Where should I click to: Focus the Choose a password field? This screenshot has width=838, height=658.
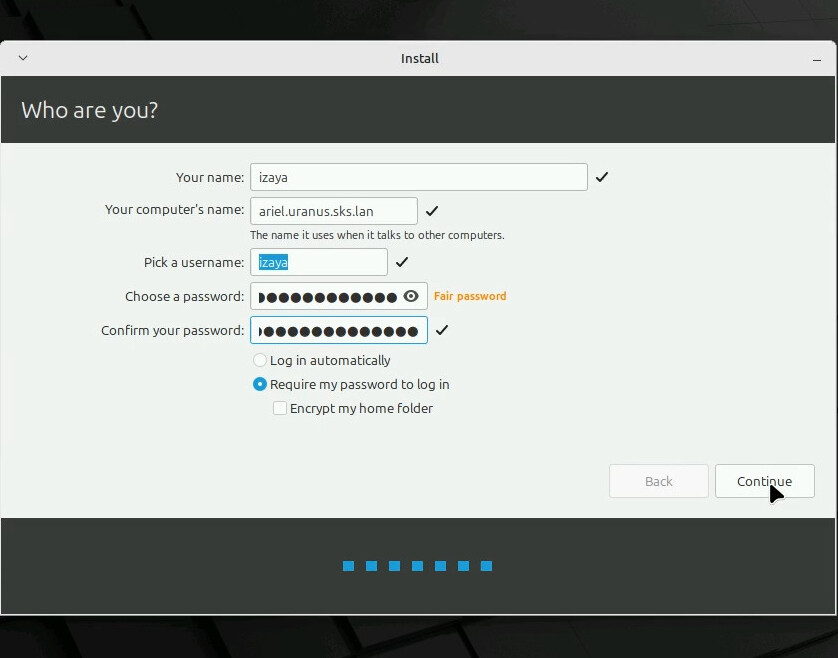(x=326, y=296)
